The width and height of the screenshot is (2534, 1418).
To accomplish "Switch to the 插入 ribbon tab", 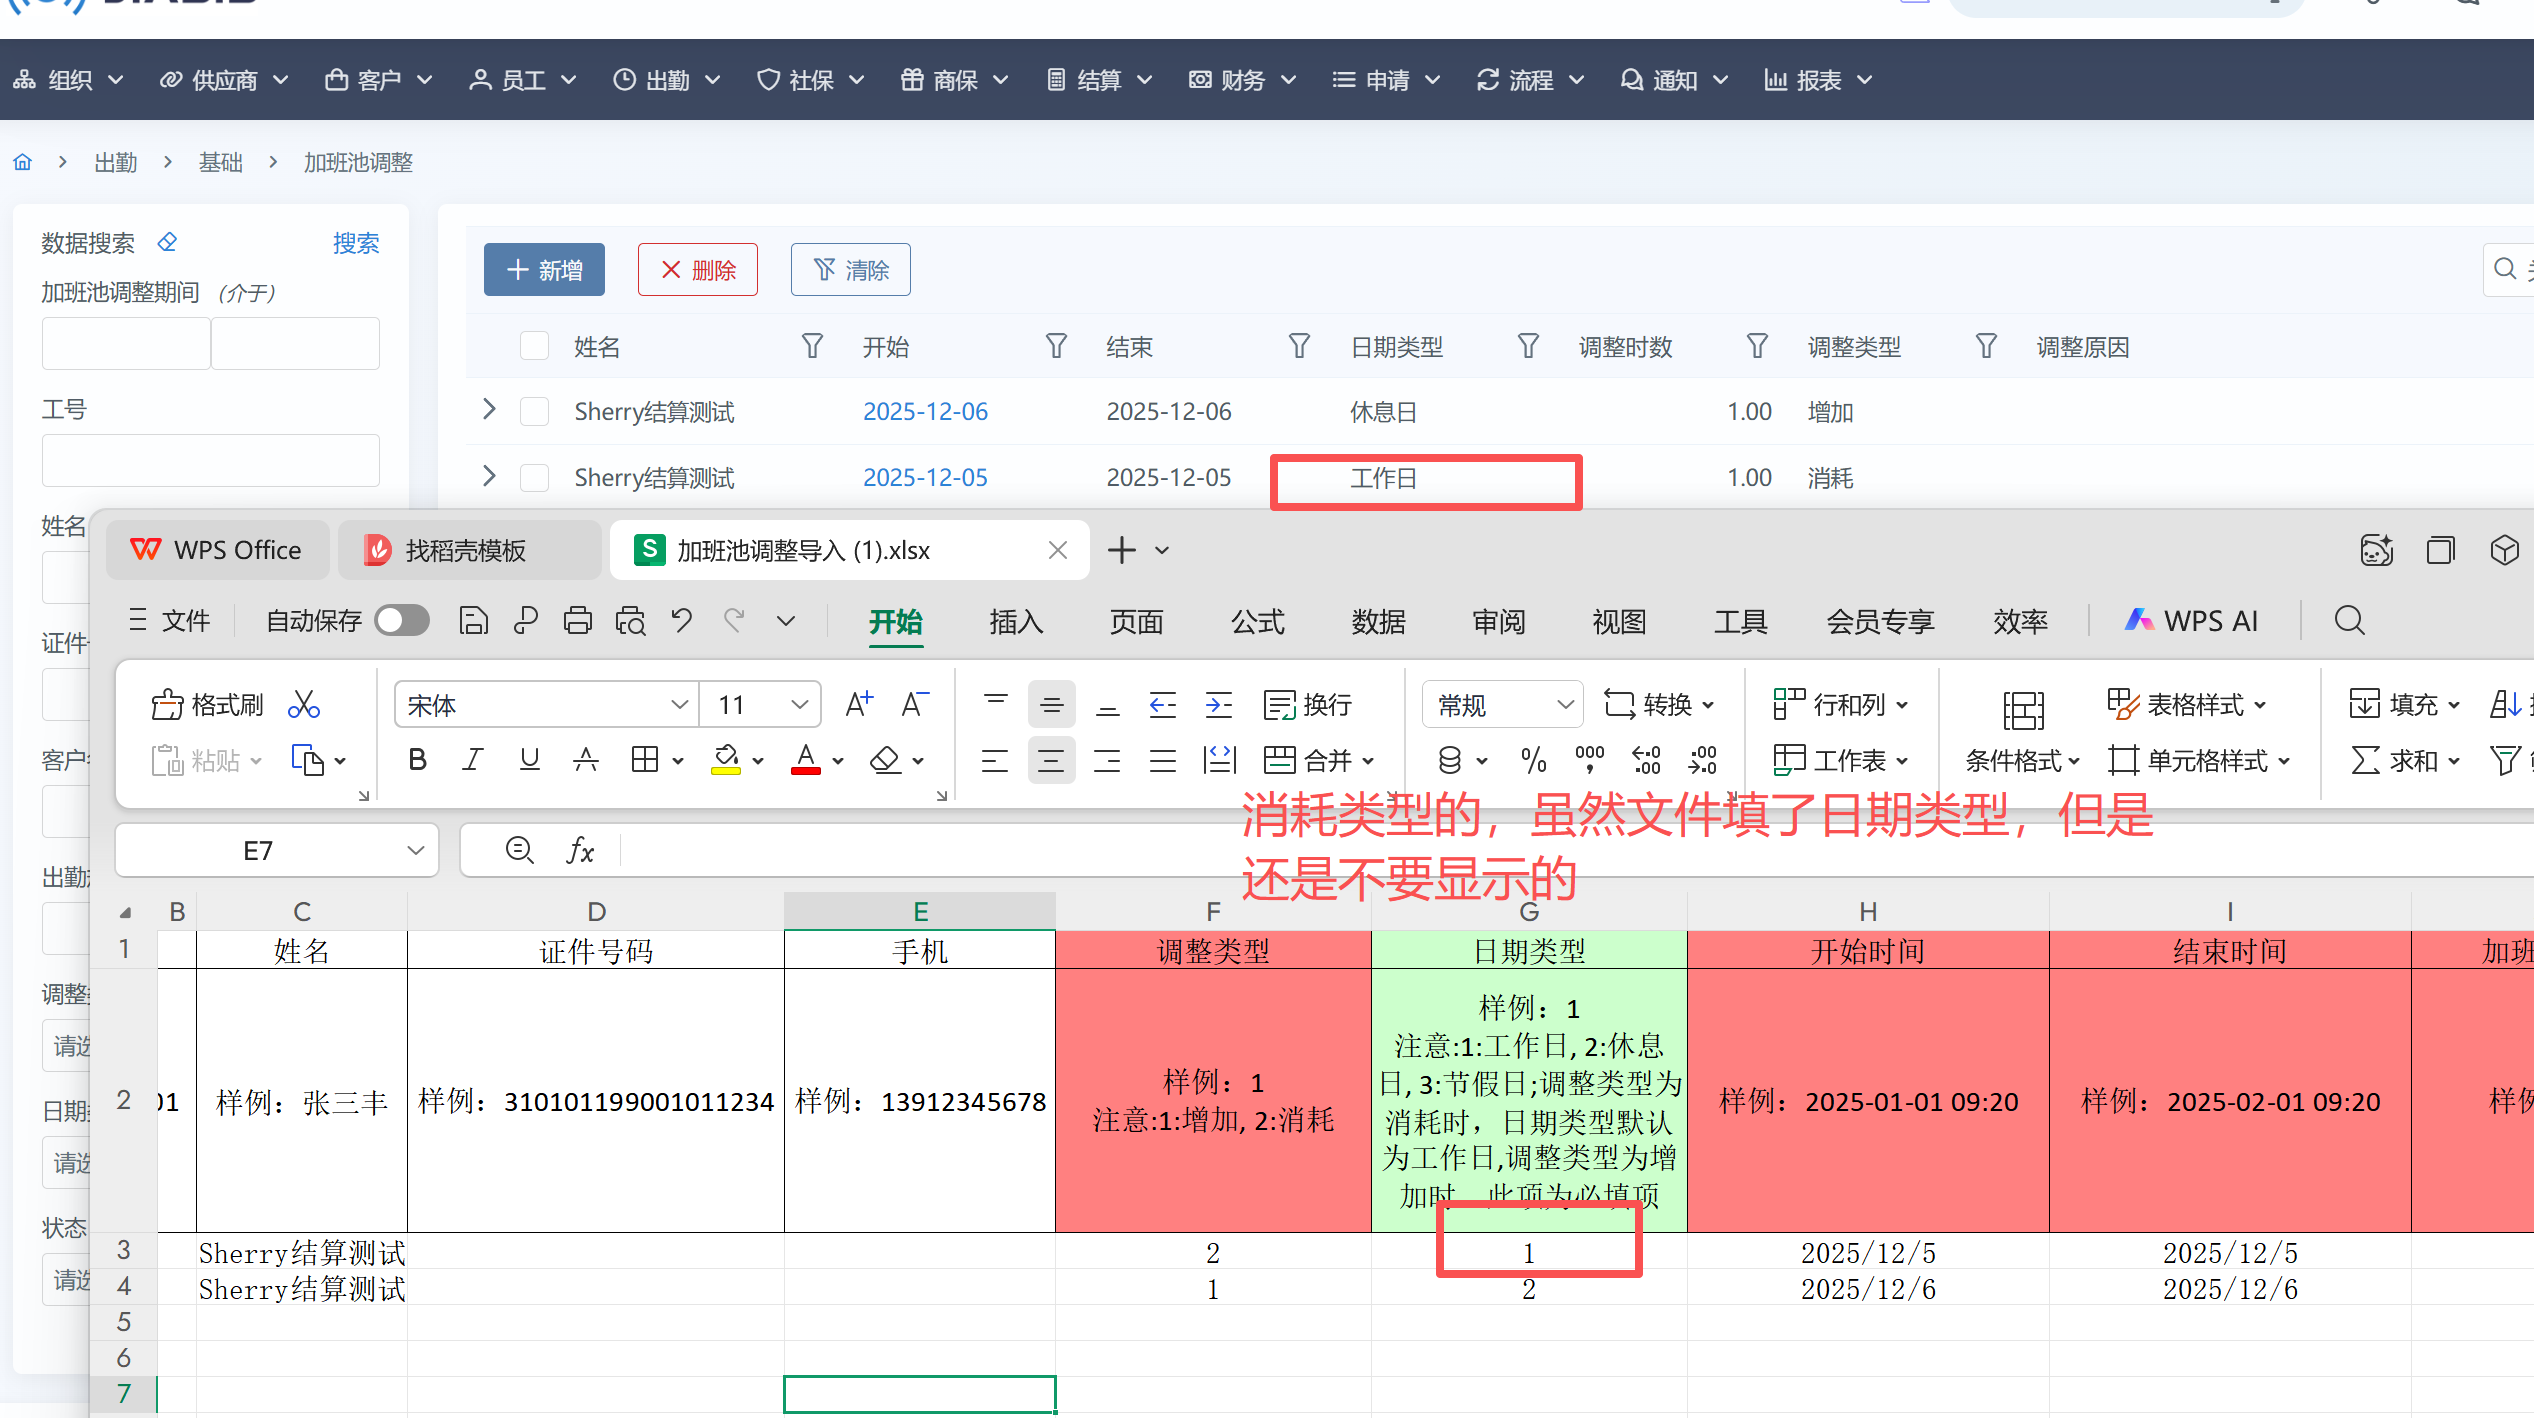I will tap(1016, 621).
